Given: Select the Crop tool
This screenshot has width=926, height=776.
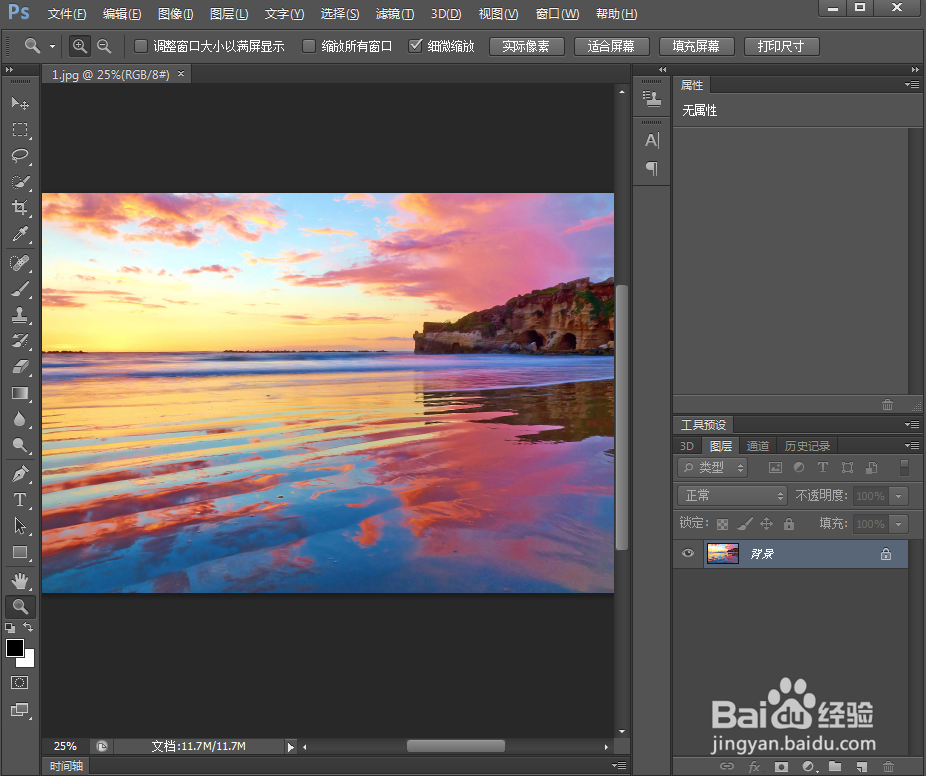Looking at the screenshot, I should pos(20,207).
